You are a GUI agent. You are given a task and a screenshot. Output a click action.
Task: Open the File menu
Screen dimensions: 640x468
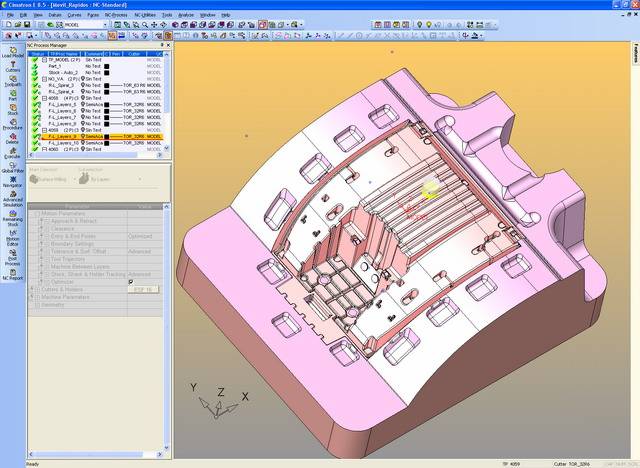point(11,15)
